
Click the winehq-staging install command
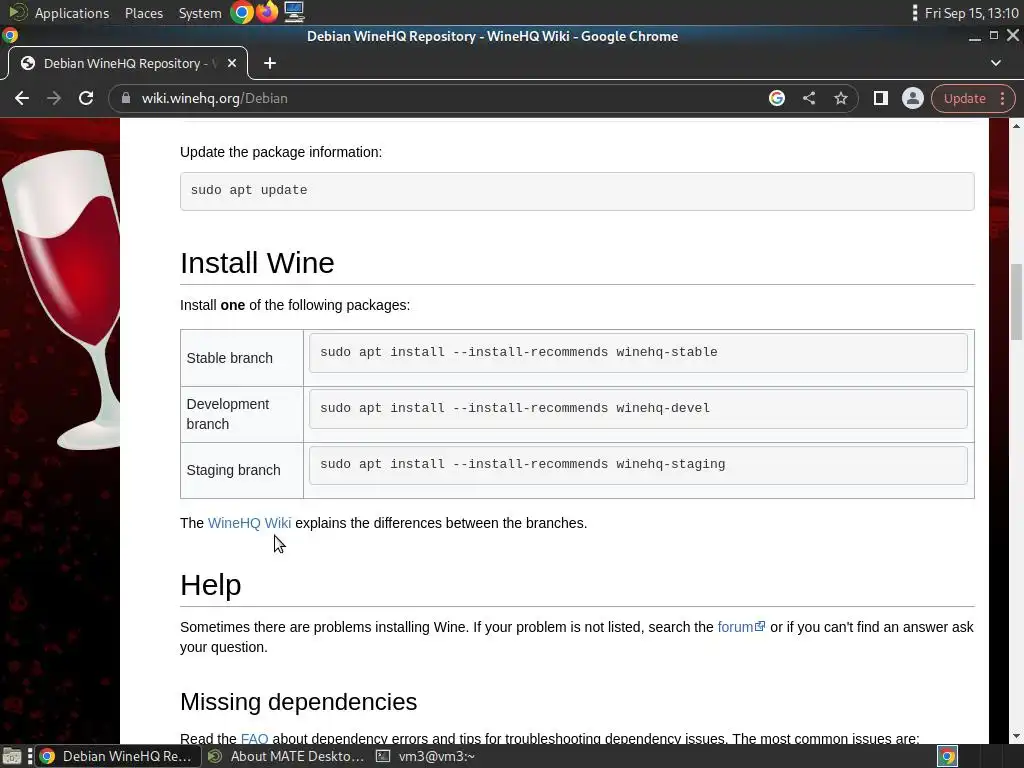637,465
